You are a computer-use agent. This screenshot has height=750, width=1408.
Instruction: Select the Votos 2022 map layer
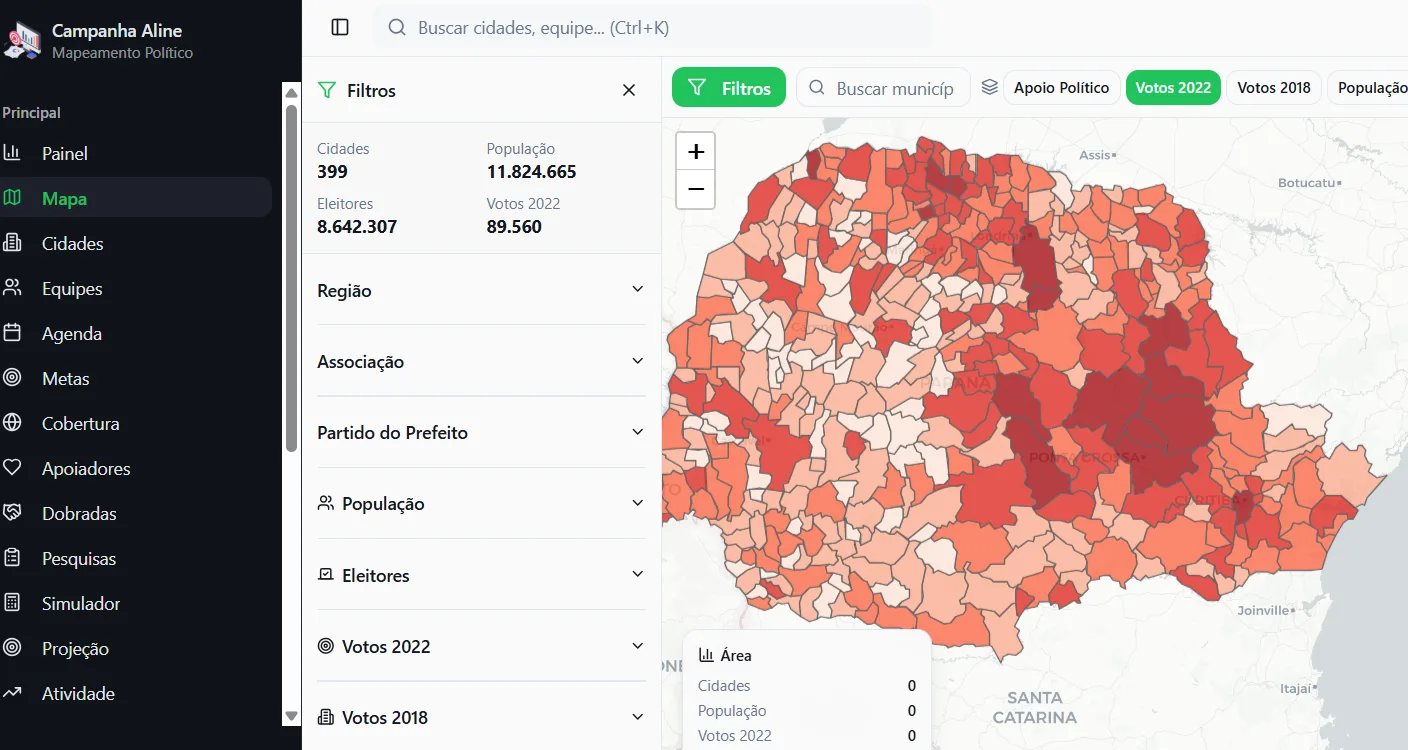1173,88
